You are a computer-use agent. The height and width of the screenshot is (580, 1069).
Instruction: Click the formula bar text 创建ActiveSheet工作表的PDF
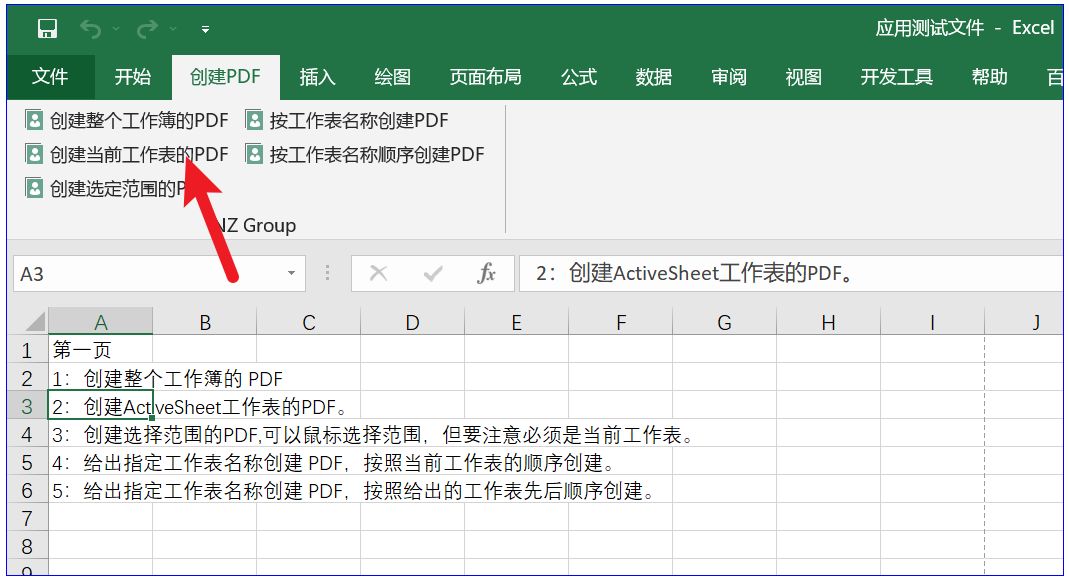point(710,273)
